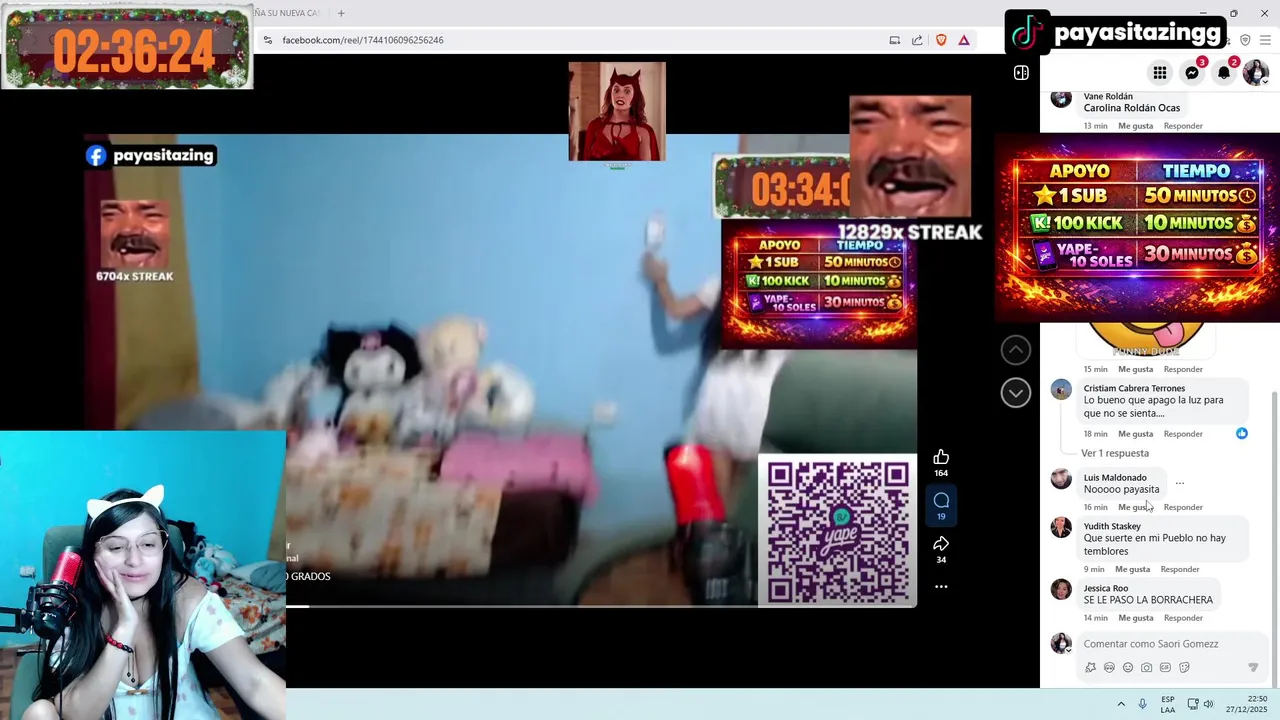Click the Yape QR code
This screenshot has width=1280, height=720.
838,530
